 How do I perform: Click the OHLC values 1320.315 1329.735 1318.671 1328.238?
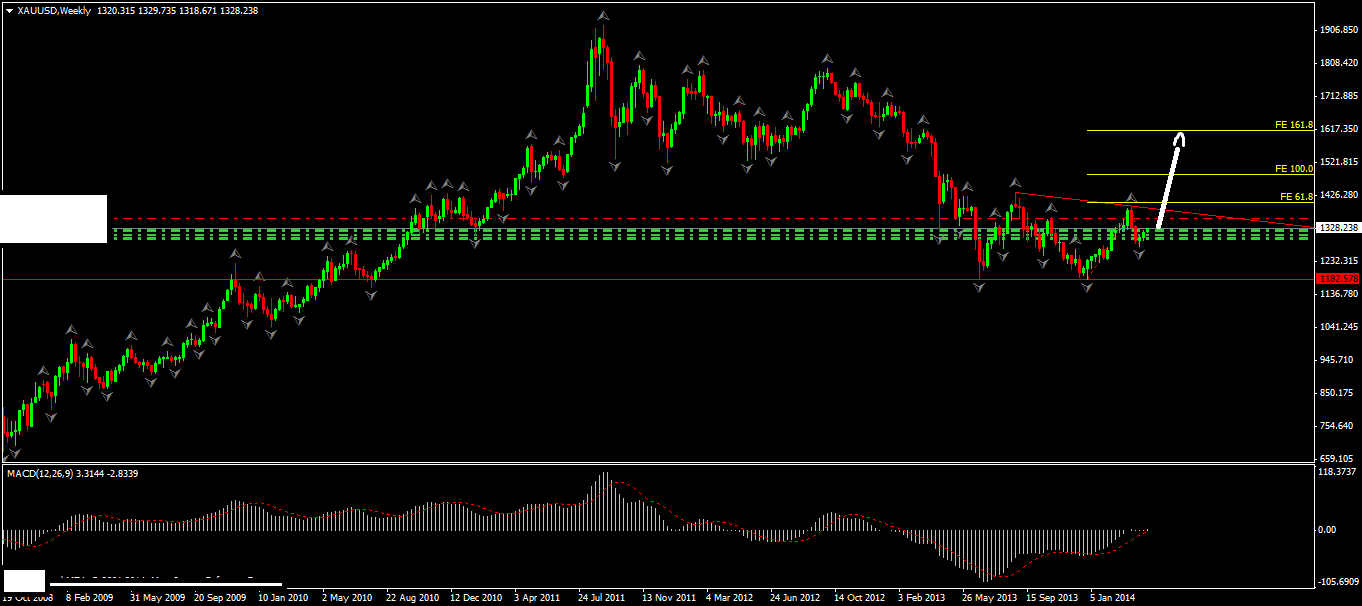pyautogui.click(x=177, y=10)
